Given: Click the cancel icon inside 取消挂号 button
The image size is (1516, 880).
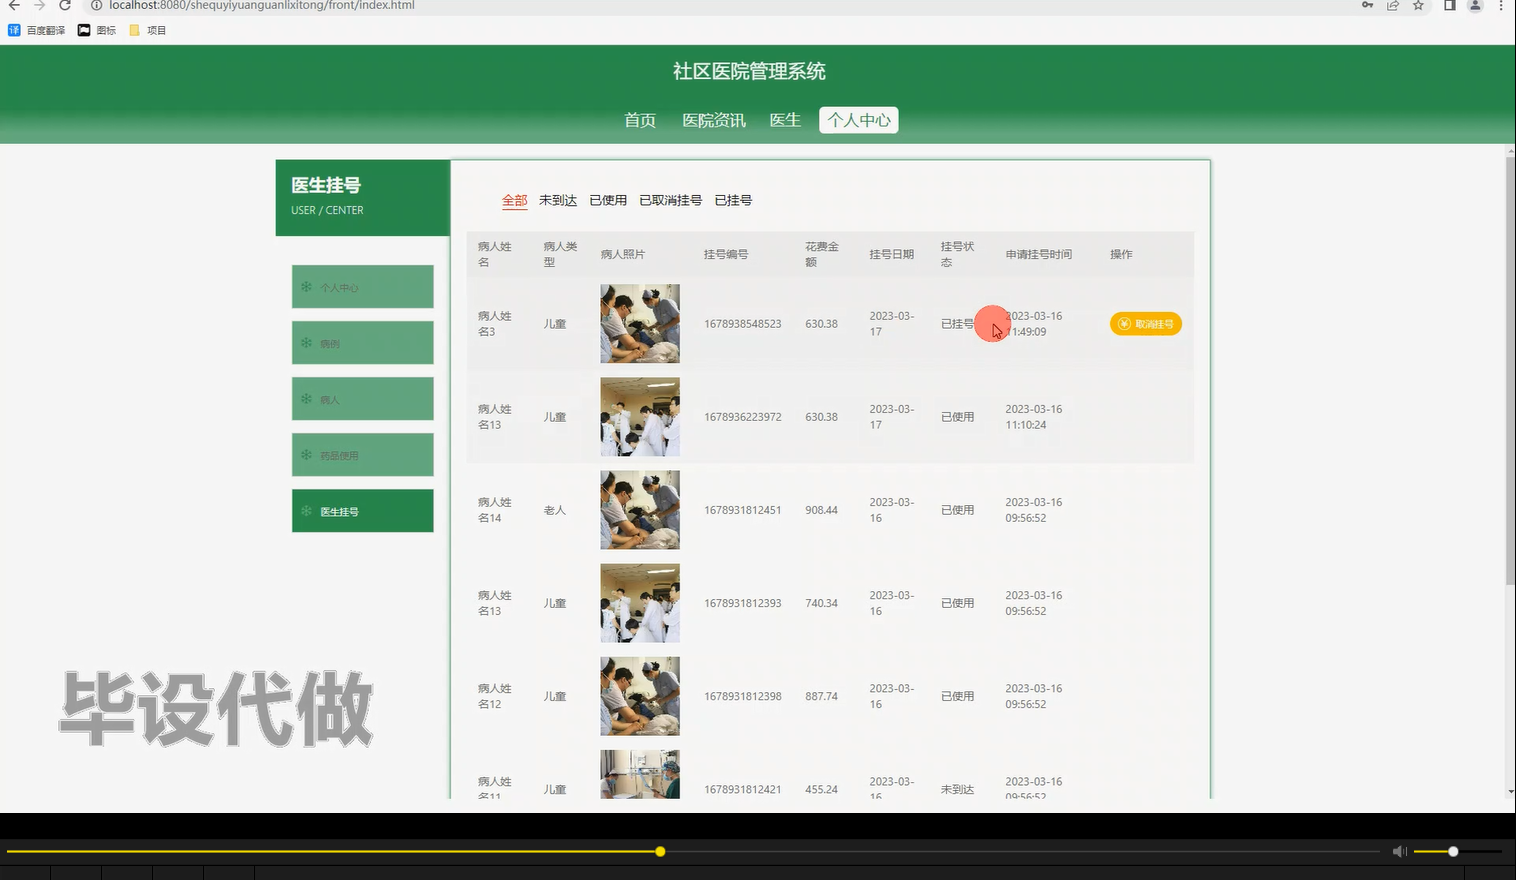Looking at the screenshot, I should (1124, 324).
